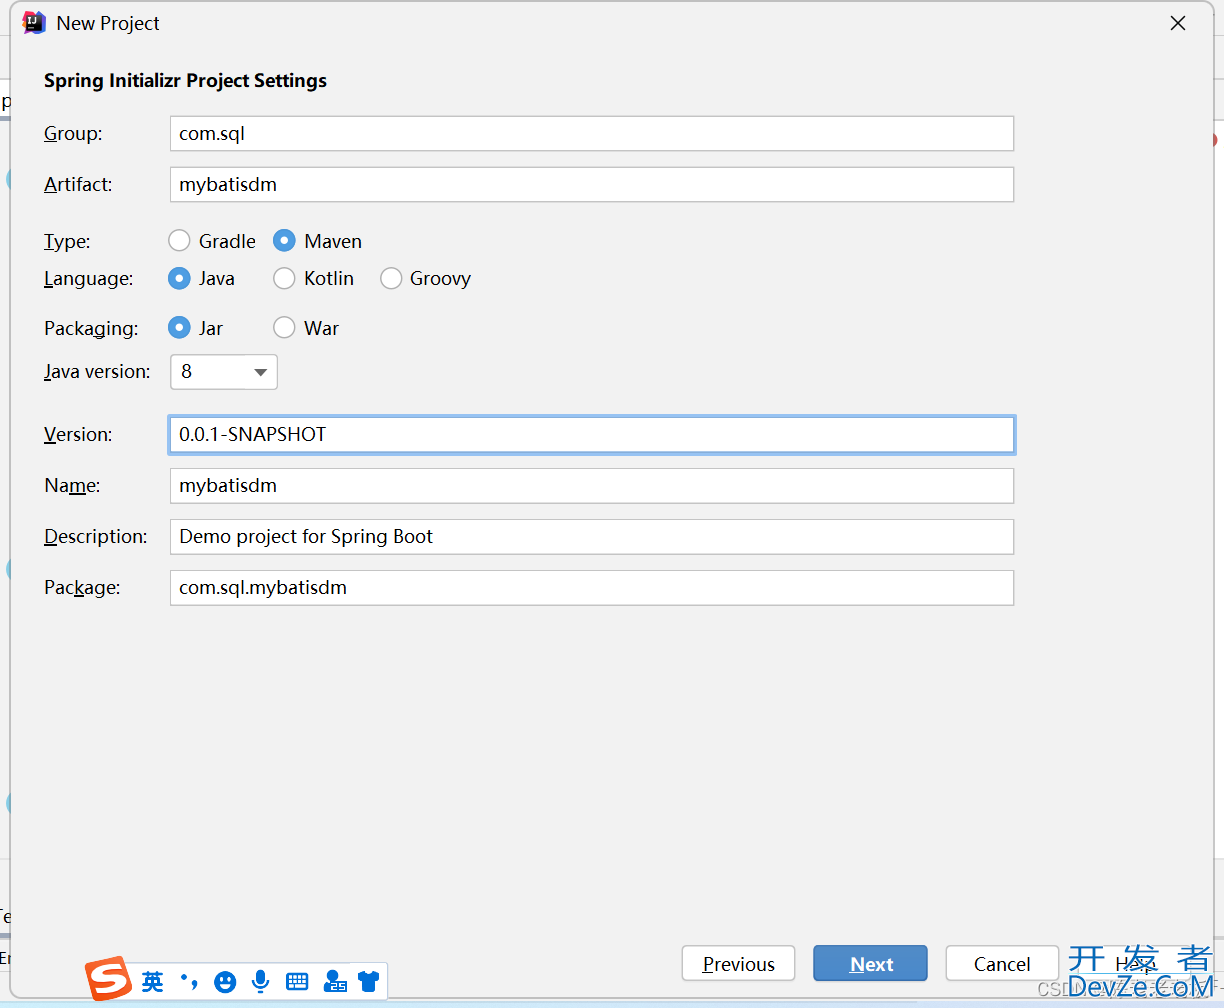Open the Sogou skin shirt icon
The width and height of the screenshot is (1224, 1008).
[x=369, y=982]
